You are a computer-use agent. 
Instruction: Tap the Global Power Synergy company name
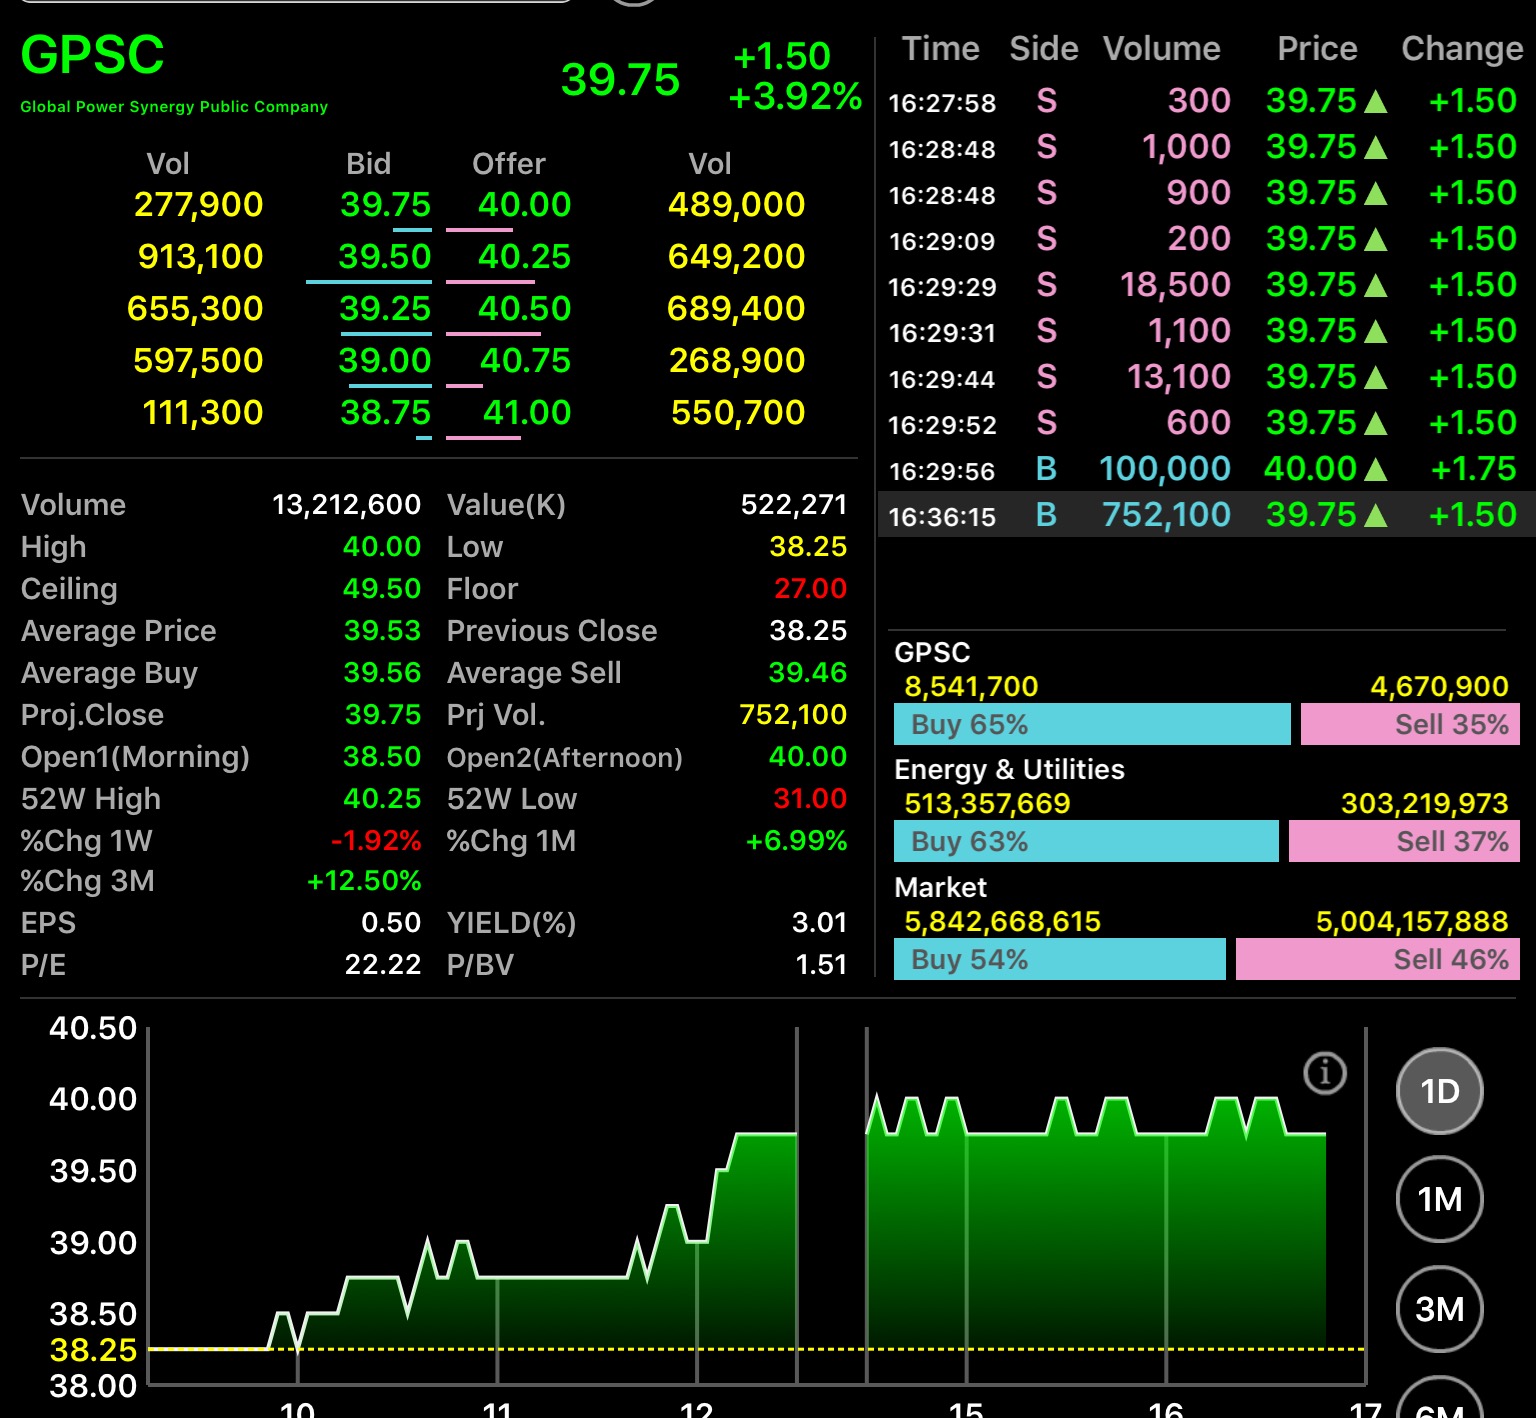pos(174,107)
